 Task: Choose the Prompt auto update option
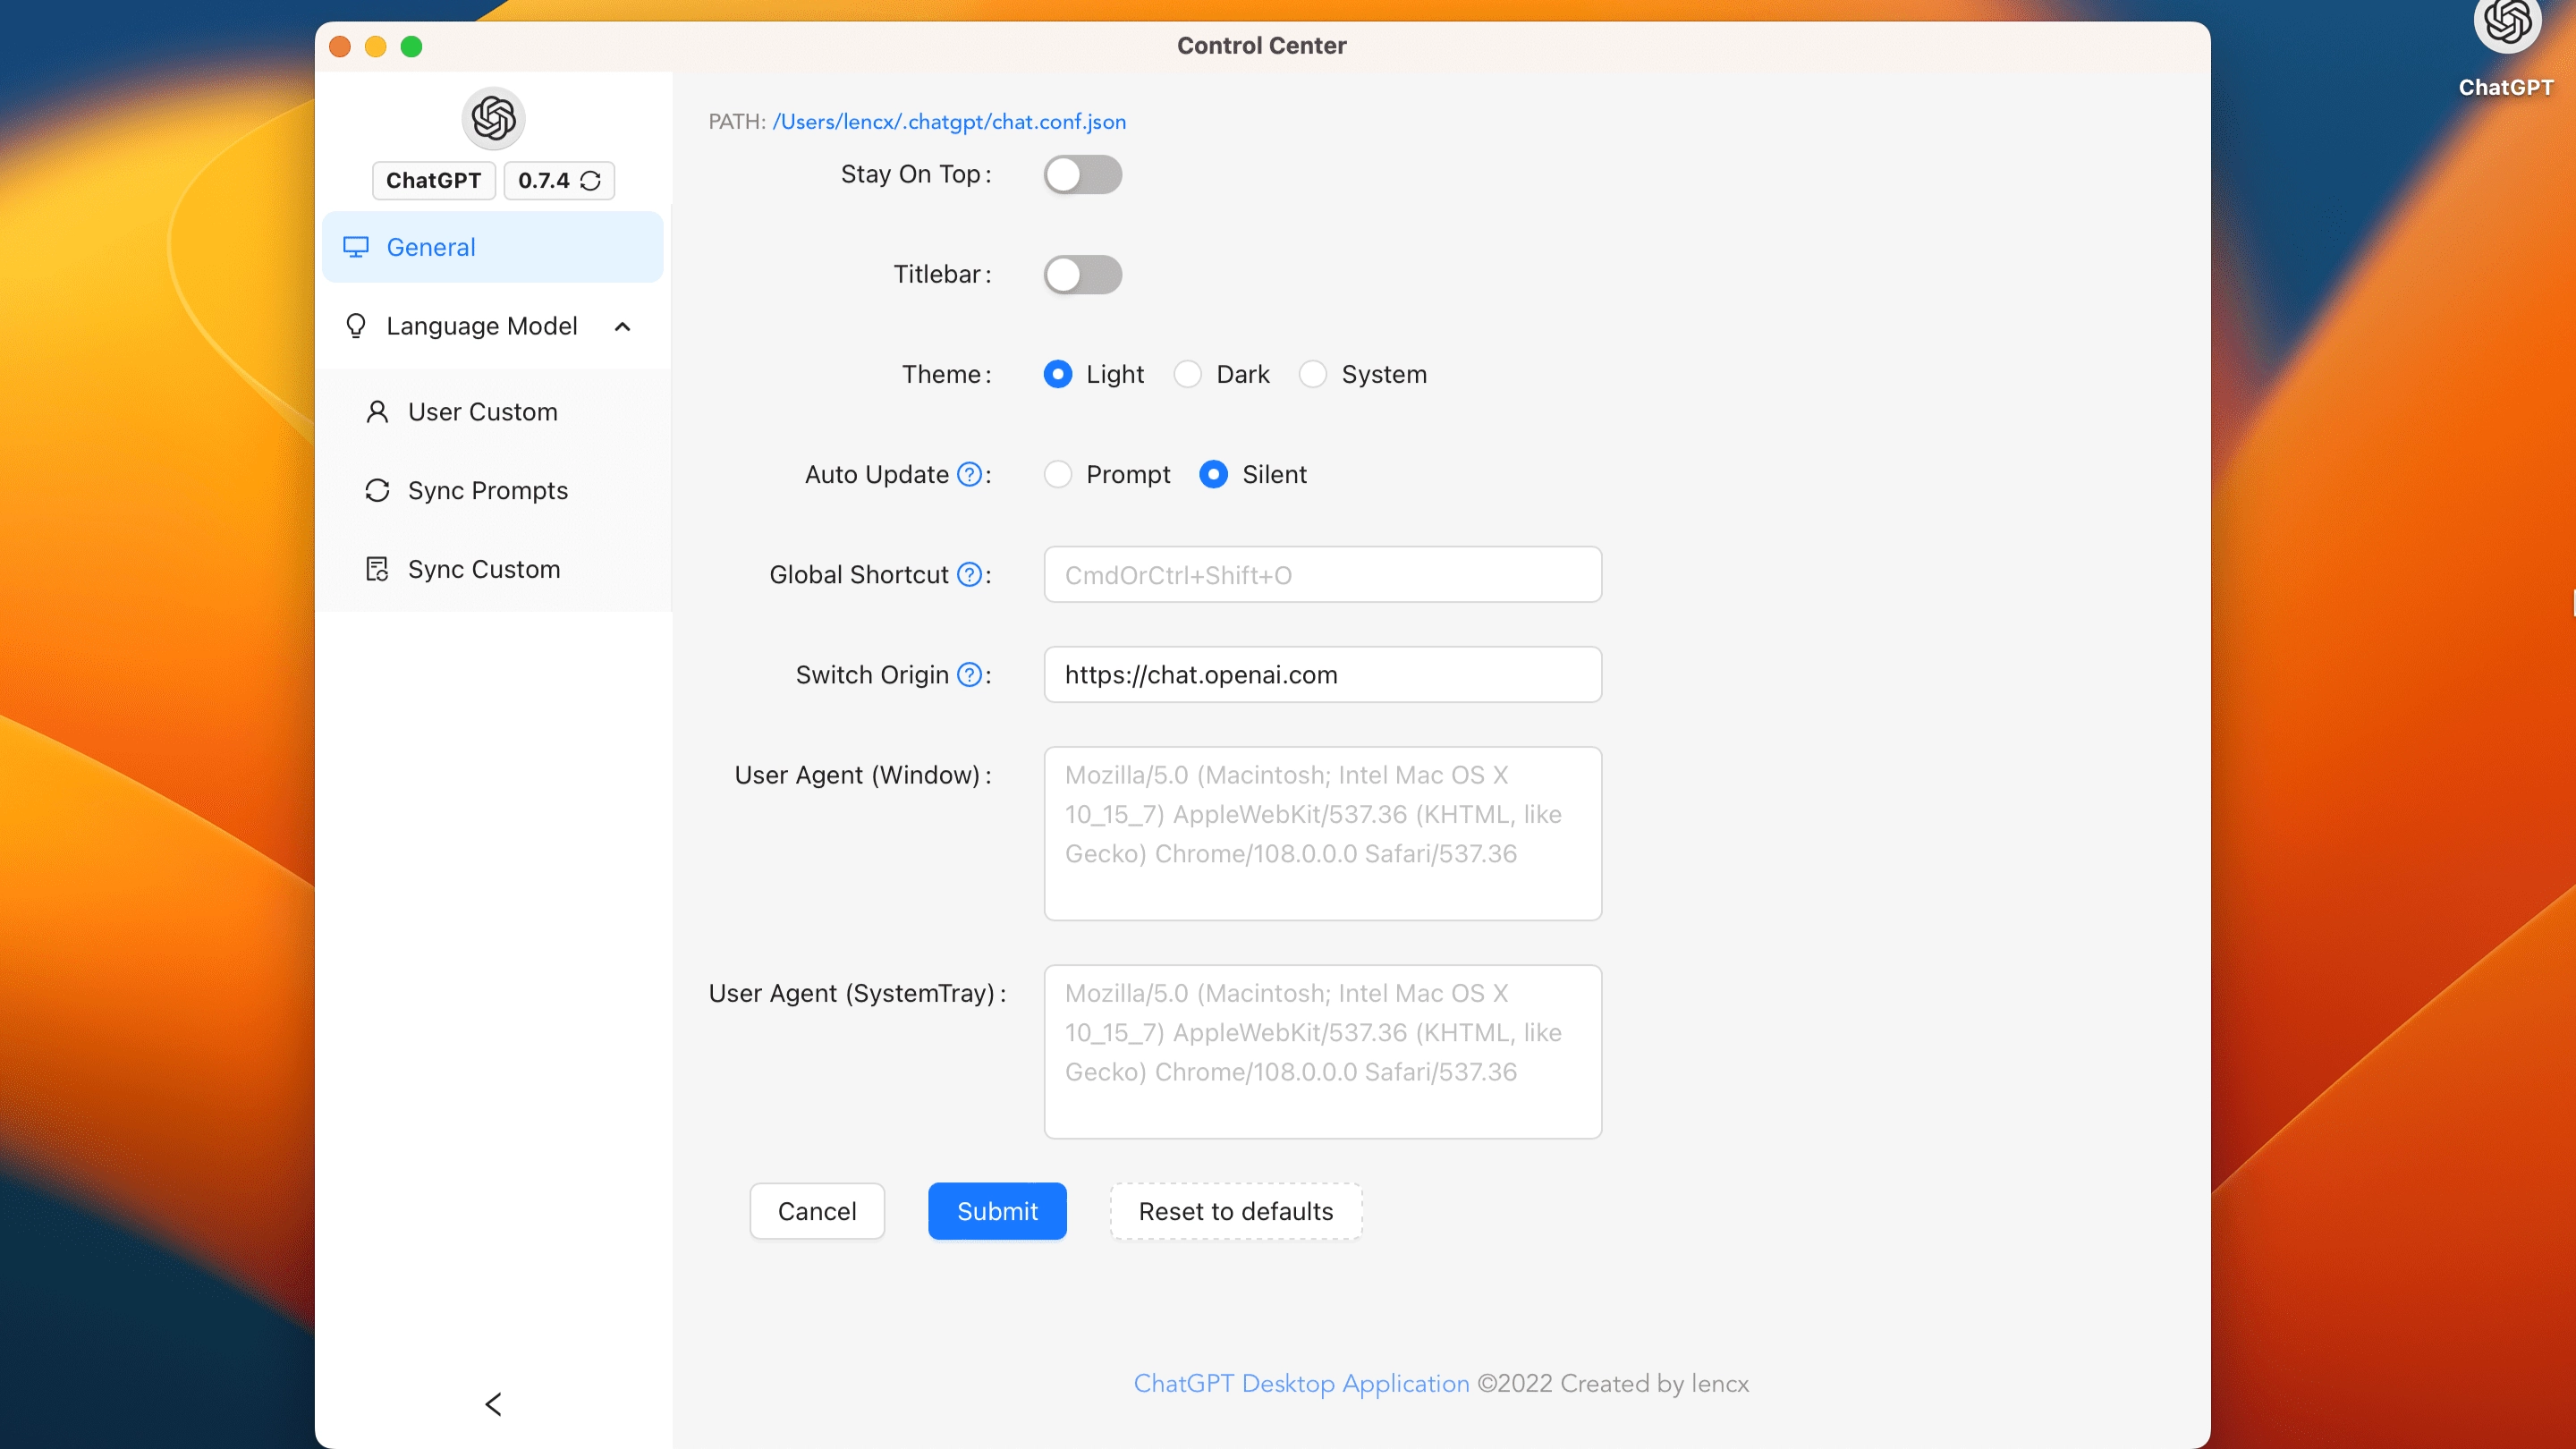click(1057, 474)
